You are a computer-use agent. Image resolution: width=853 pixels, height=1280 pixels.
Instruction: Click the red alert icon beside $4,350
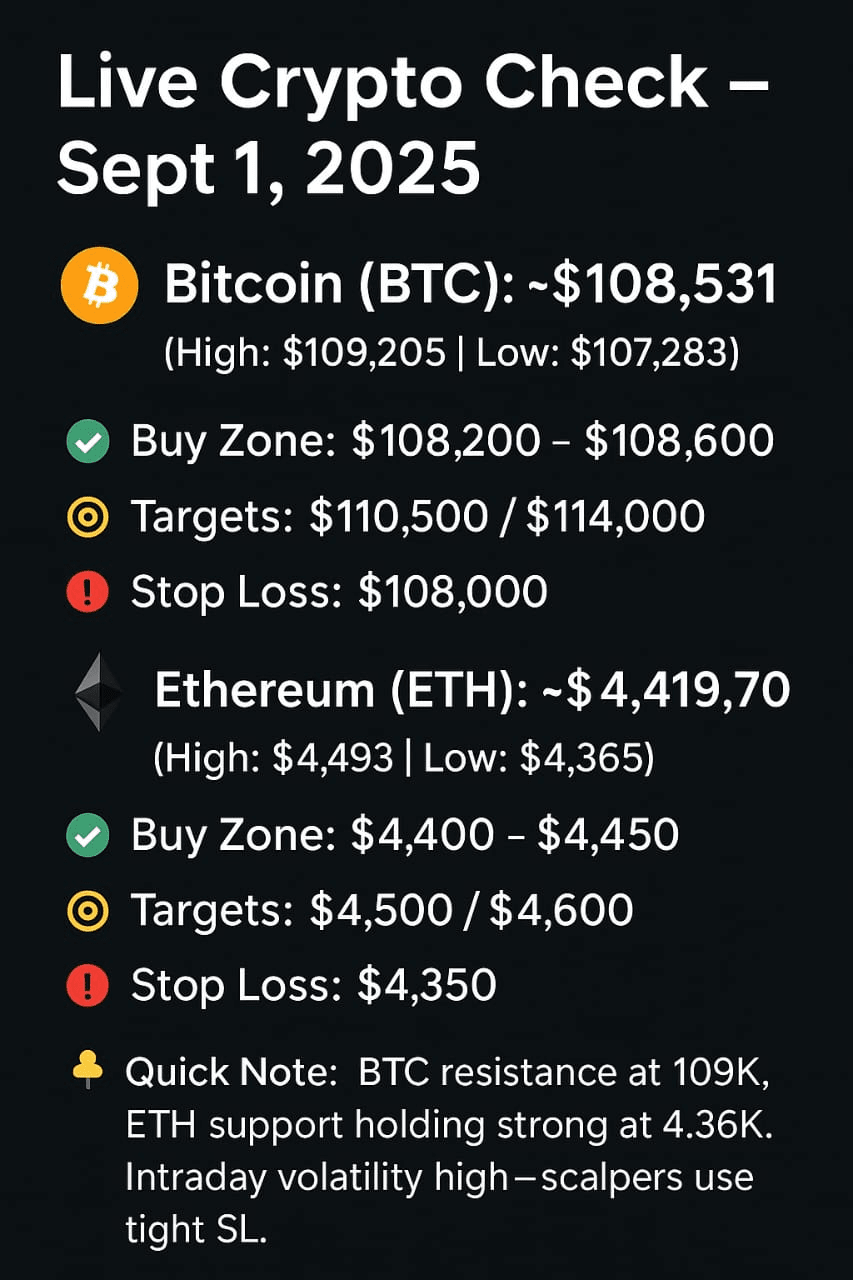point(87,986)
